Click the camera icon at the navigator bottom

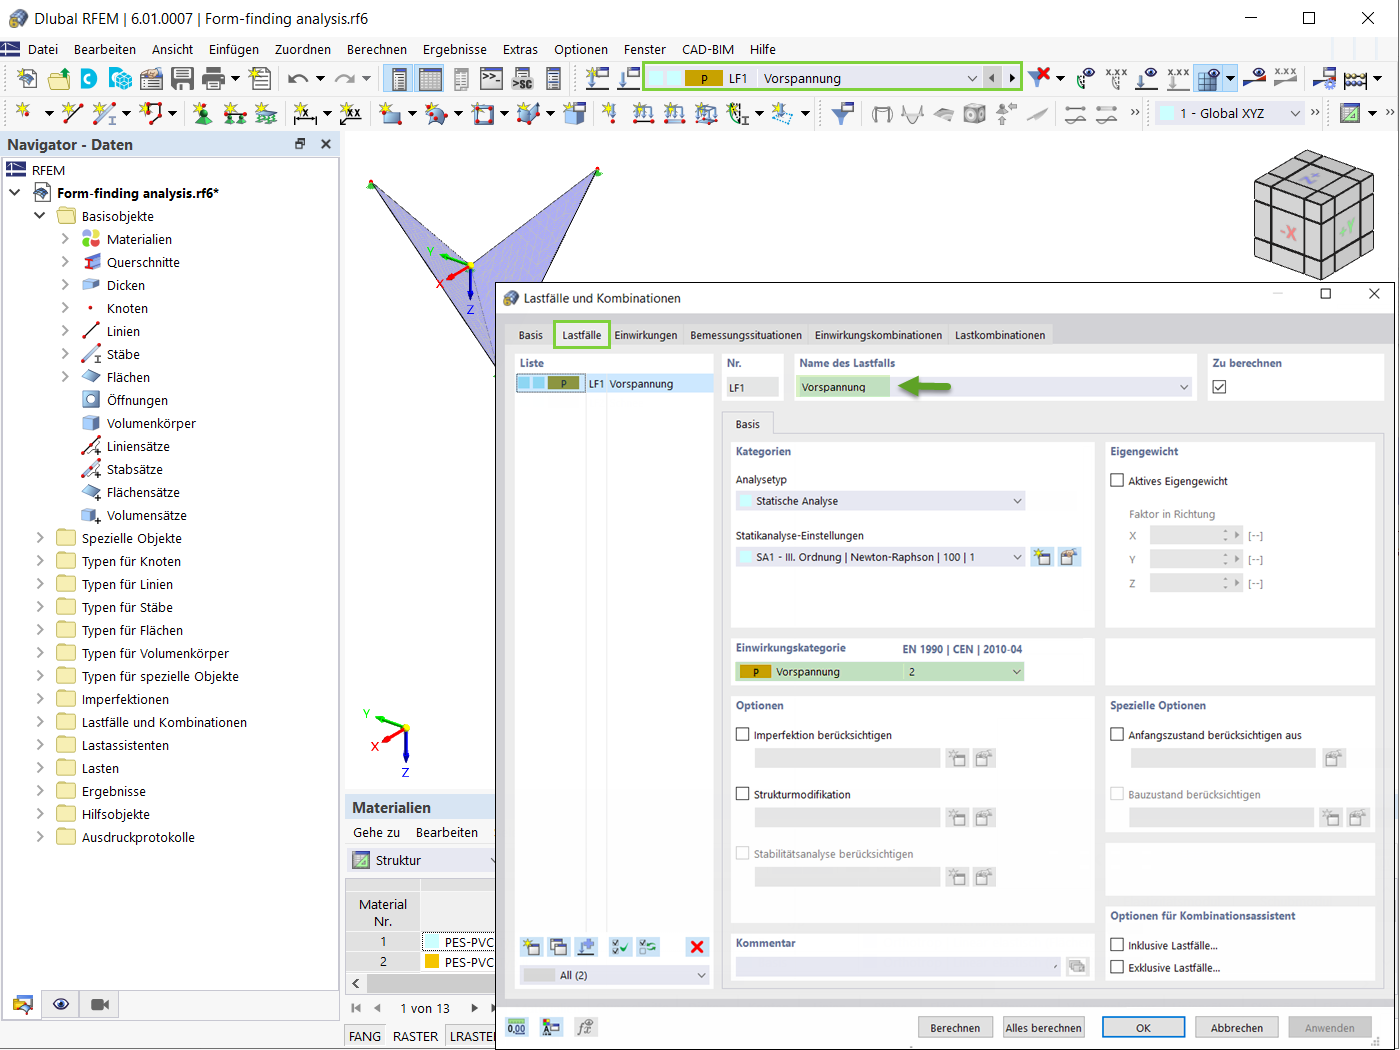tap(100, 1004)
